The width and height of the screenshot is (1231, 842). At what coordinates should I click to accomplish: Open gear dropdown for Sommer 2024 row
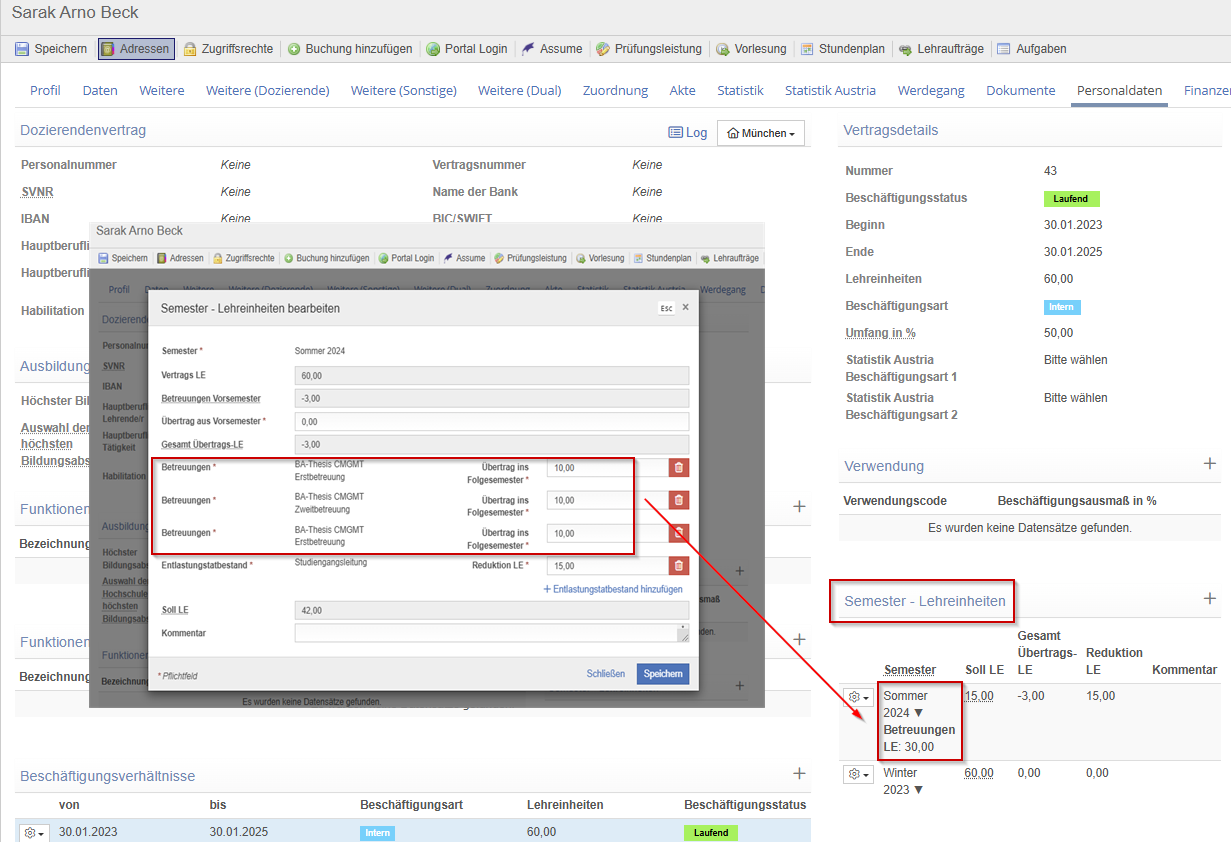pos(858,697)
